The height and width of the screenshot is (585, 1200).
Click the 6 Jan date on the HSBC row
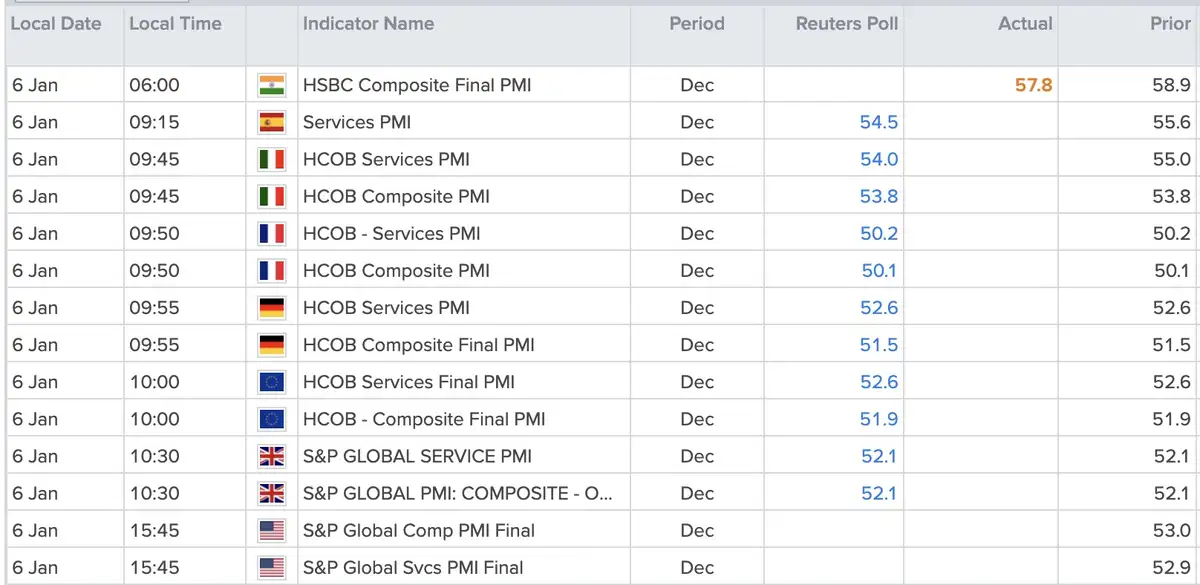35,85
